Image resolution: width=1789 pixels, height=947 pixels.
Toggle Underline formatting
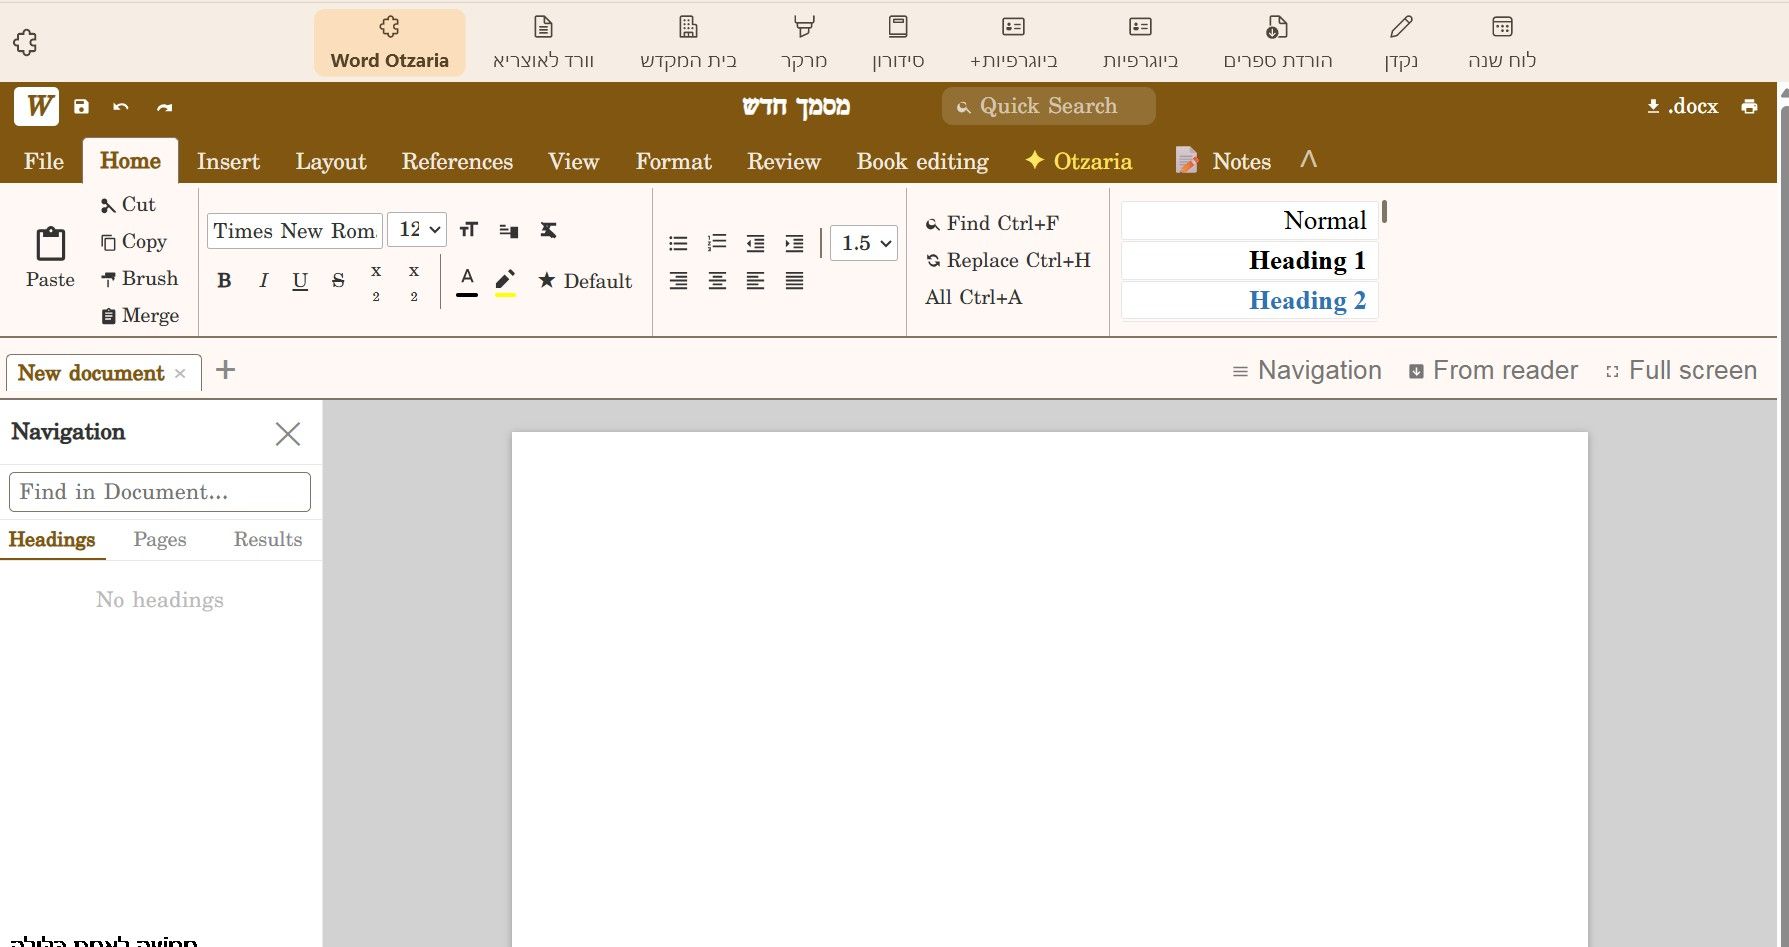[x=300, y=281]
